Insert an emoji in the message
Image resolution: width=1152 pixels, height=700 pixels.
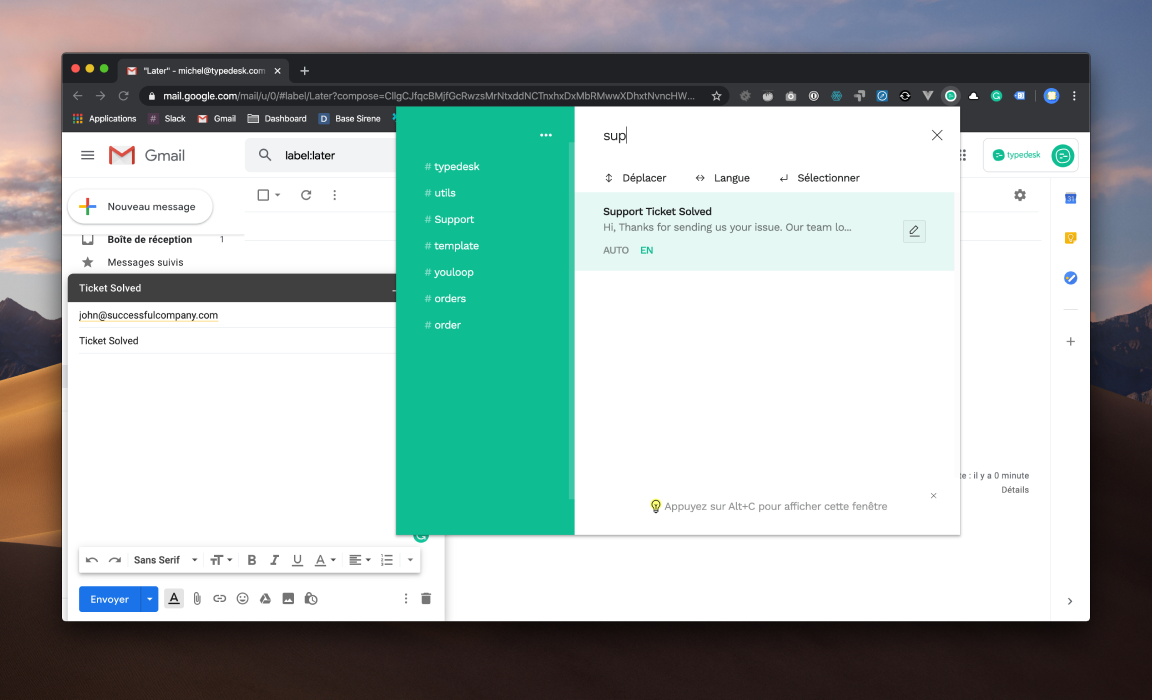242,599
